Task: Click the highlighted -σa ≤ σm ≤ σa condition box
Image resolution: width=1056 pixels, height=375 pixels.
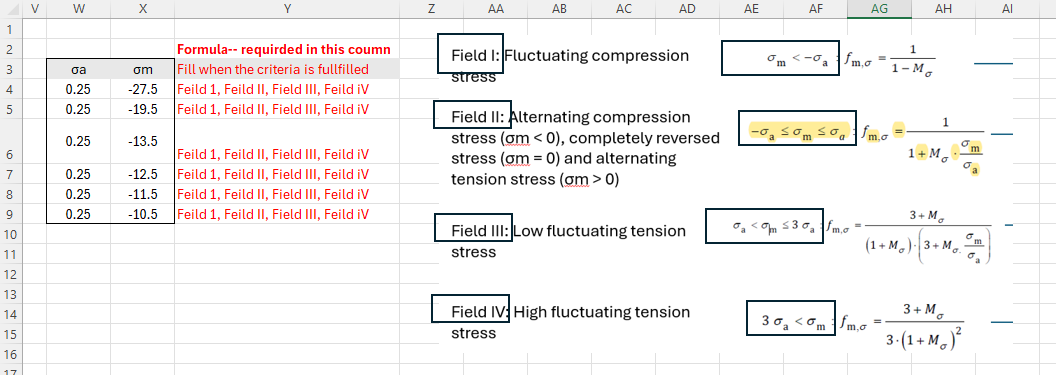Action: pos(797,129)
